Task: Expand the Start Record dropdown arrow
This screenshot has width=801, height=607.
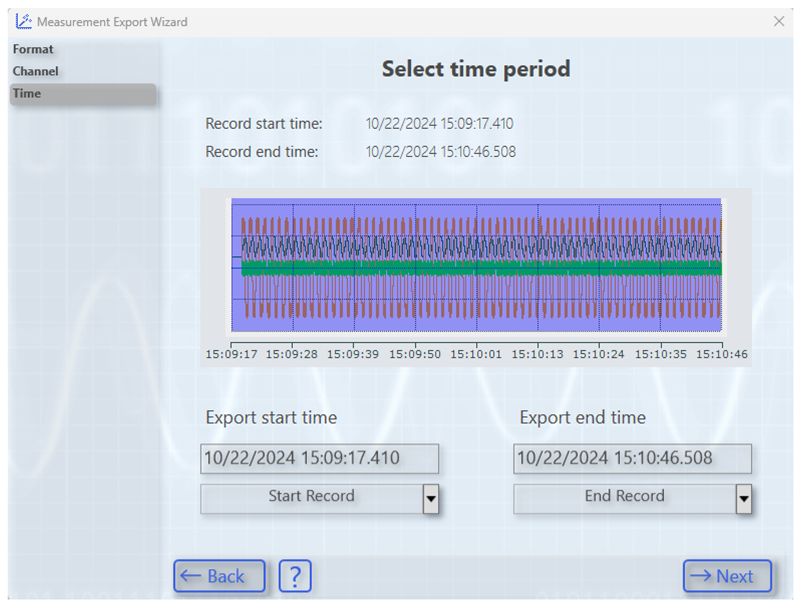Action: tap(431, 497)
